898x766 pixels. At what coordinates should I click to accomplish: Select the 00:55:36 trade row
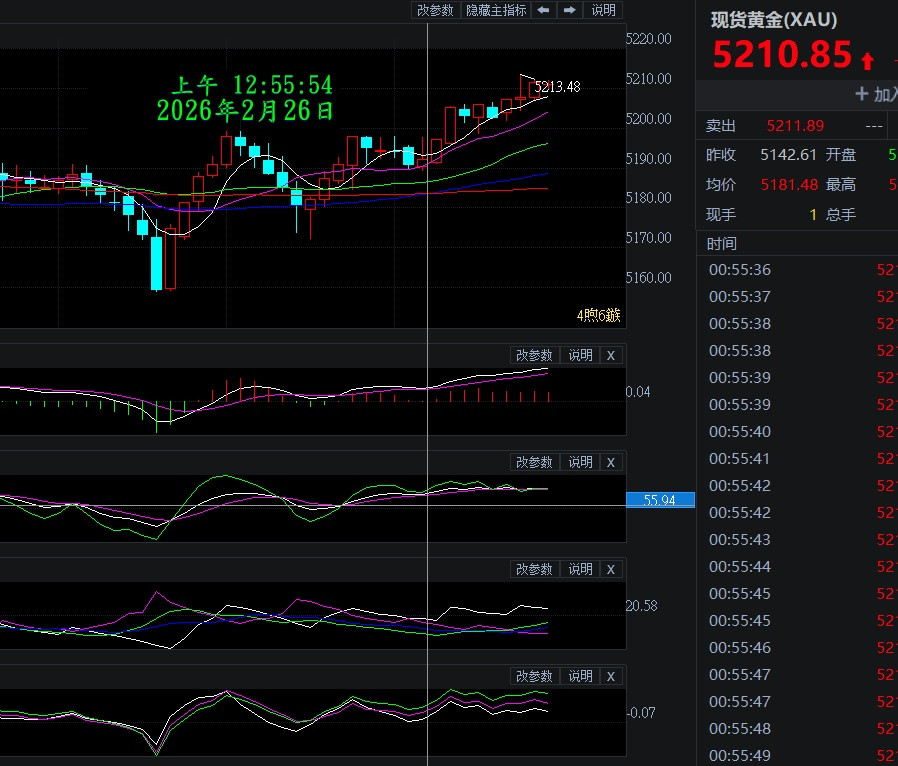point(740,270)
